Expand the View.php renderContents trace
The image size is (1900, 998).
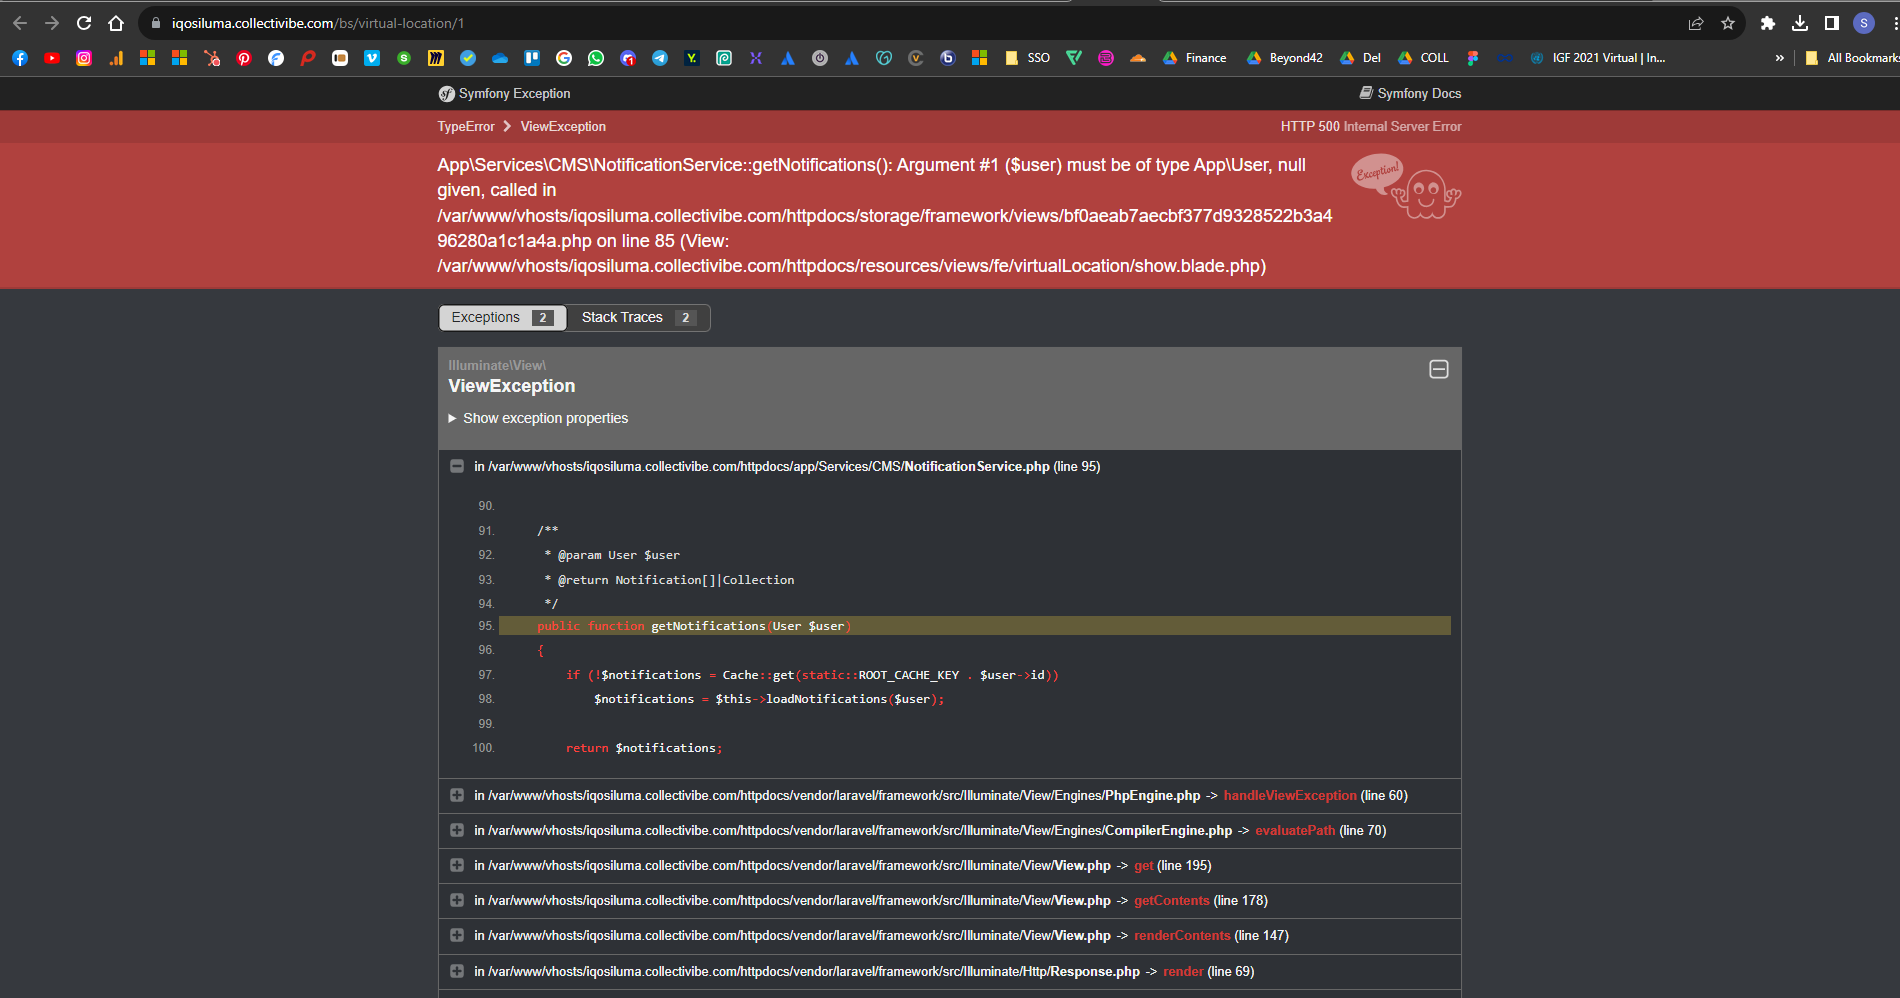point(457,935)
